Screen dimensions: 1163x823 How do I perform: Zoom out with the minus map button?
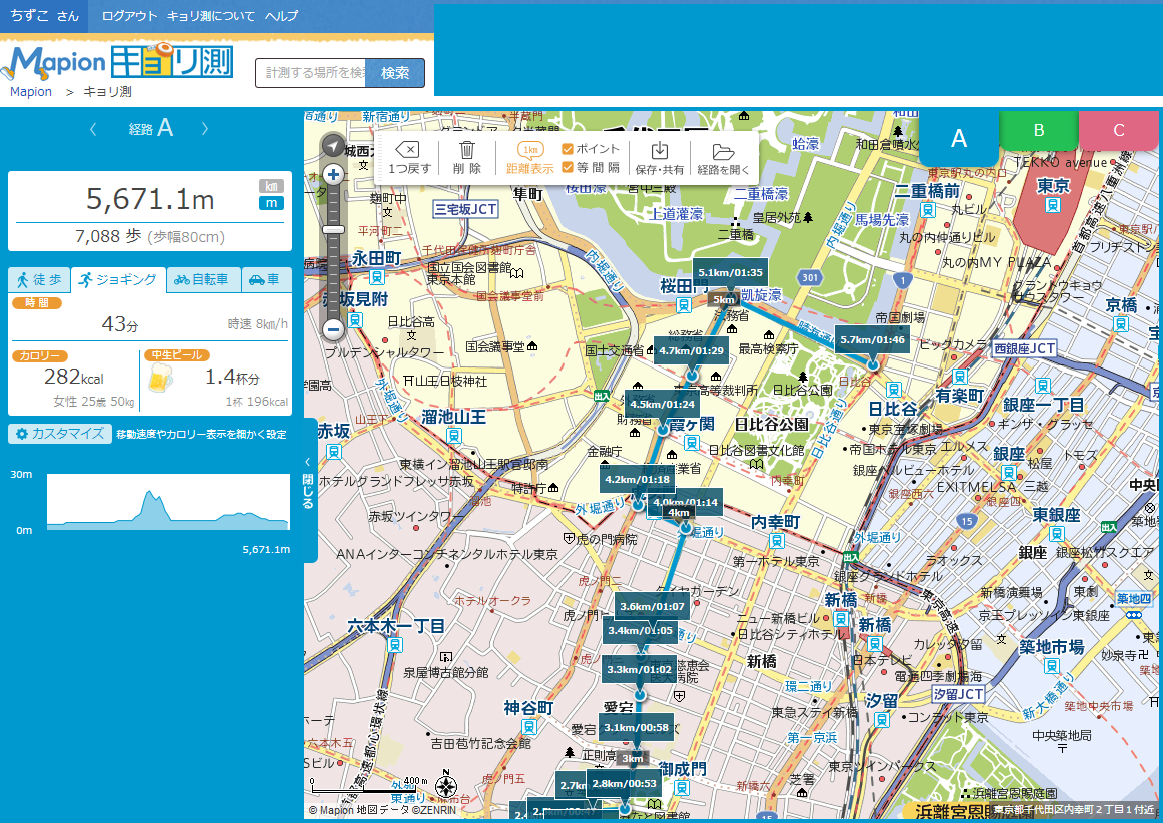pyautogui.click(x=334, y=329)
